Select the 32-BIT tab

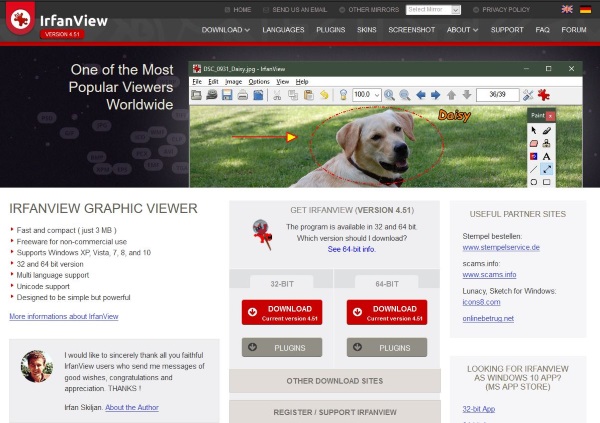[282, 284]
